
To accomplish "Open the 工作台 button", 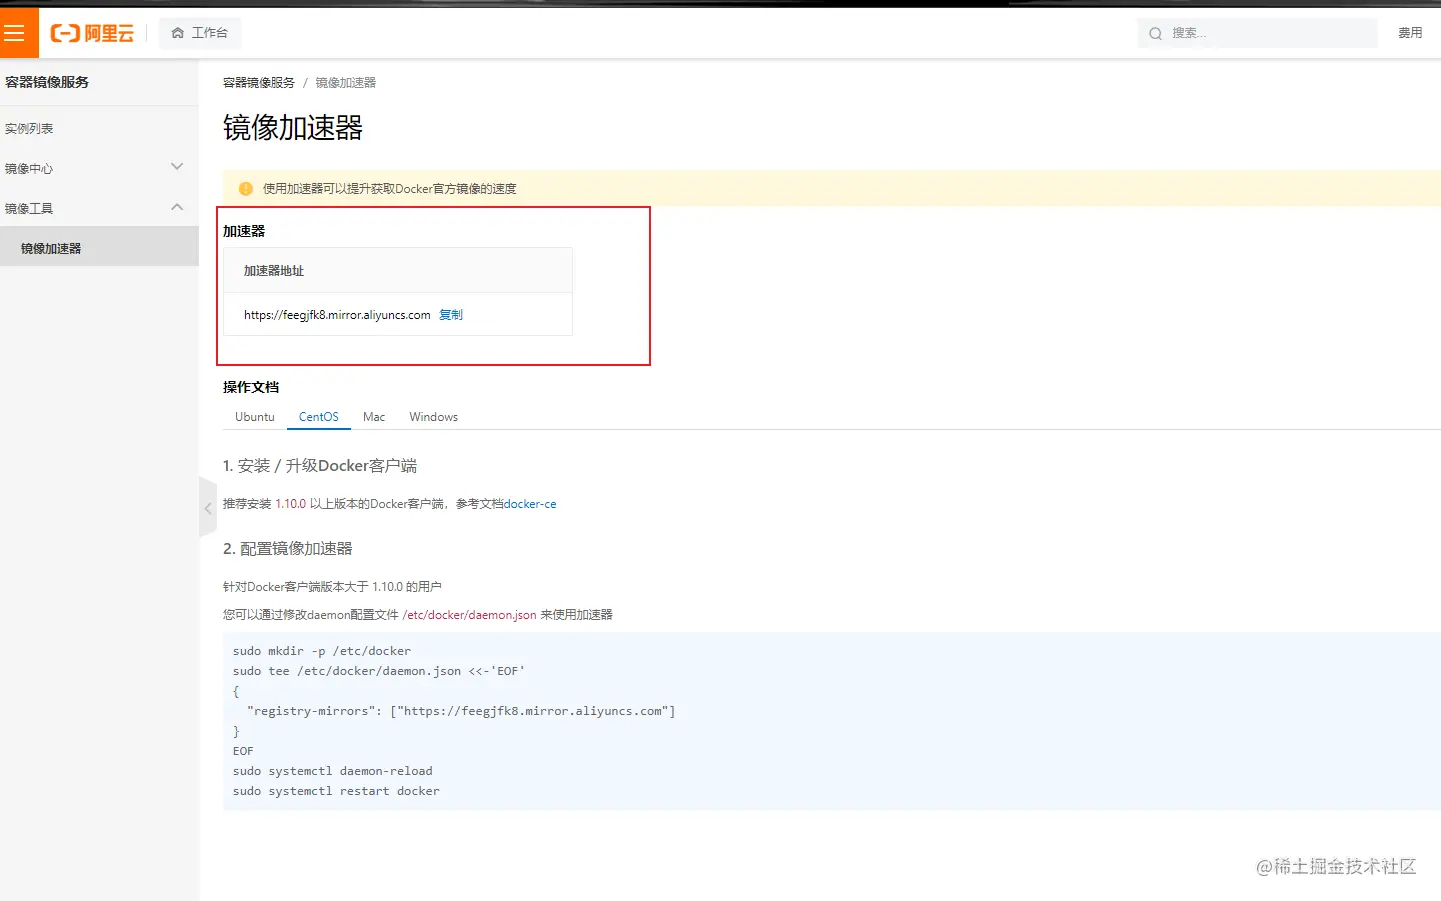I will 200,33.
